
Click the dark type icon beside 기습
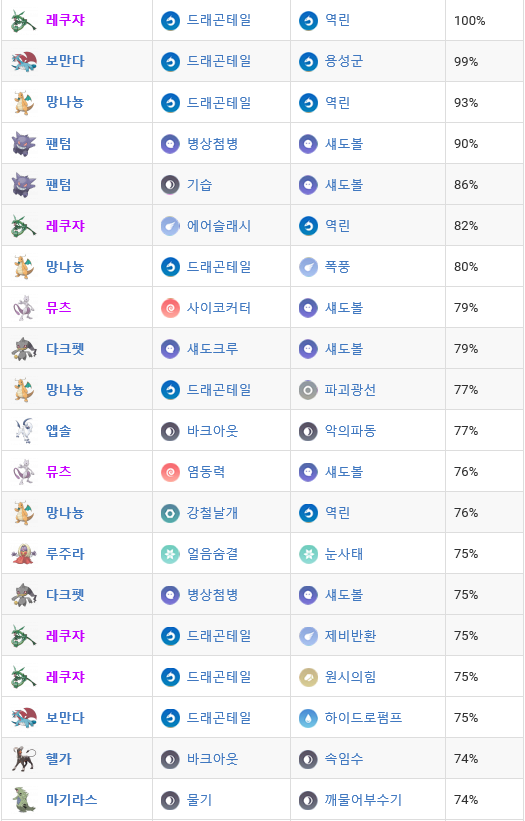[170, 185]
